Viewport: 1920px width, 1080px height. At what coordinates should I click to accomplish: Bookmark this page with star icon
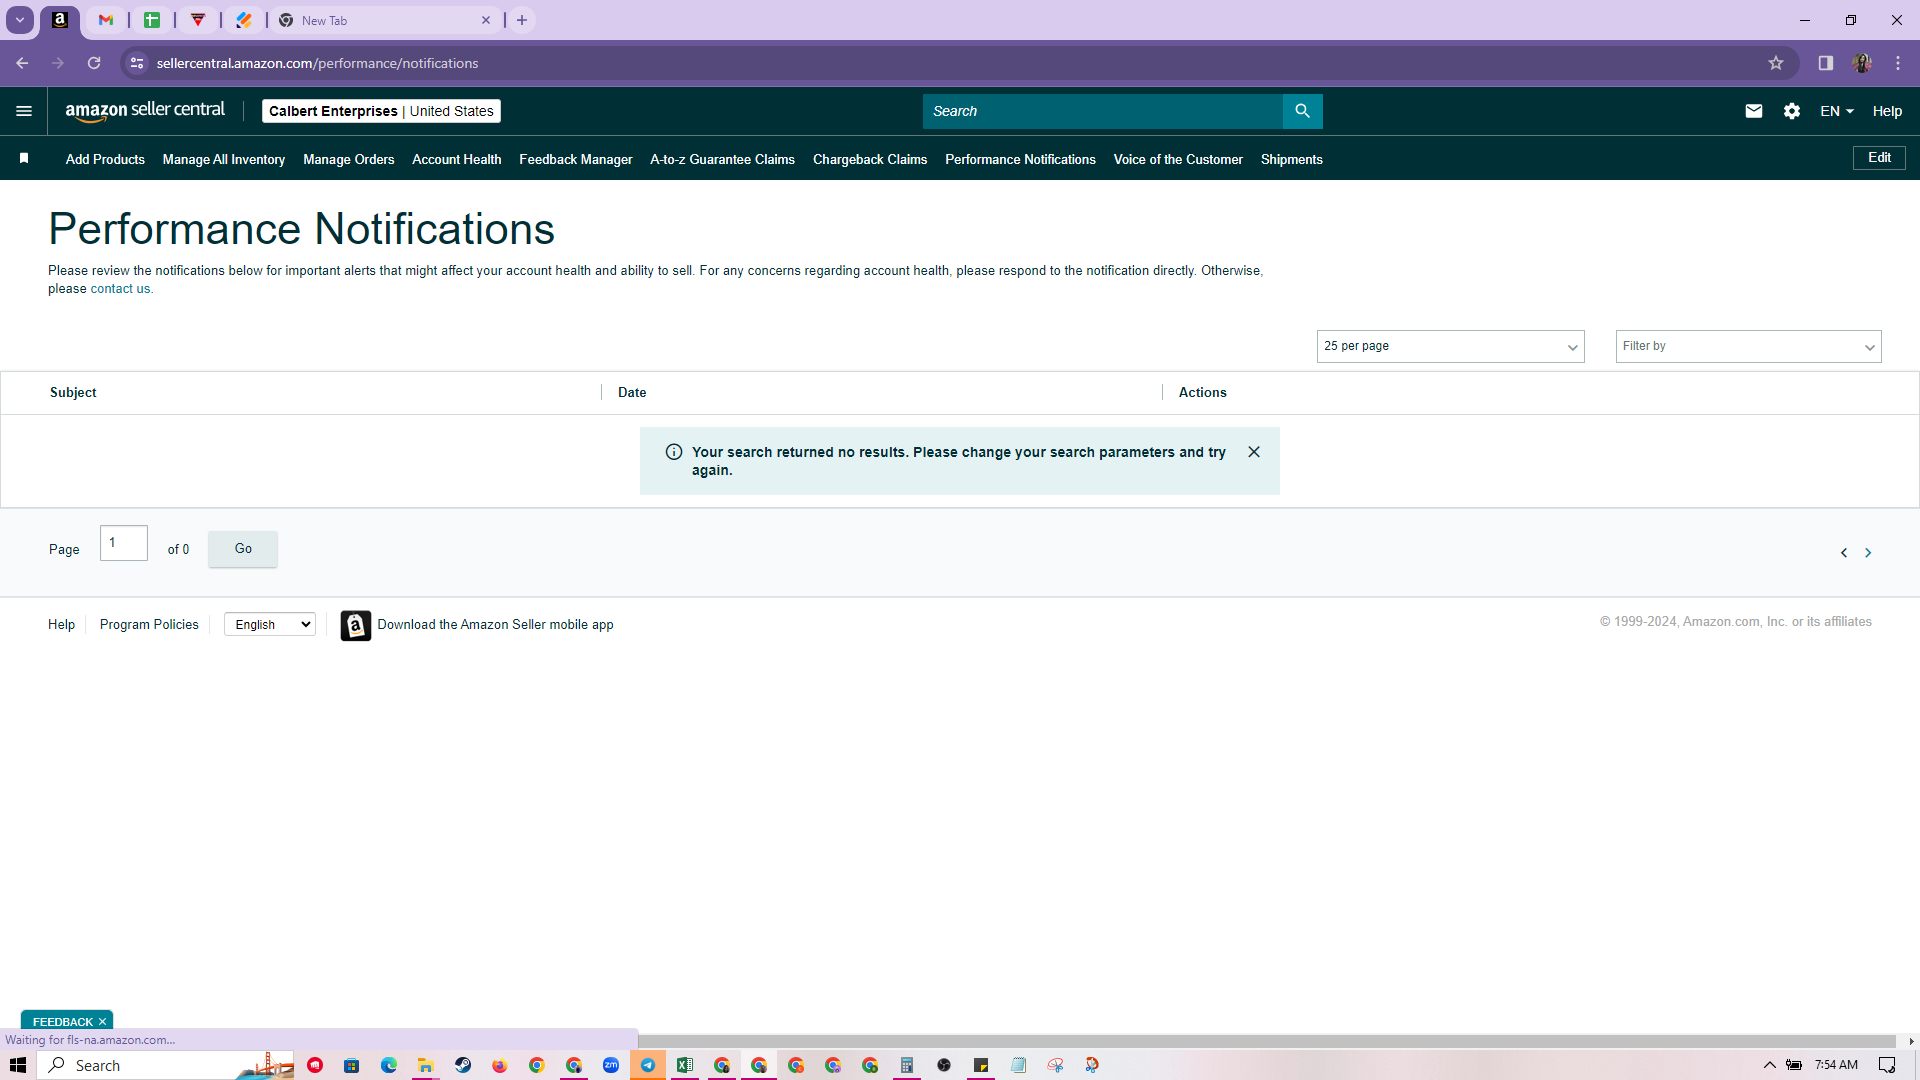click(x=1776, y=63)
